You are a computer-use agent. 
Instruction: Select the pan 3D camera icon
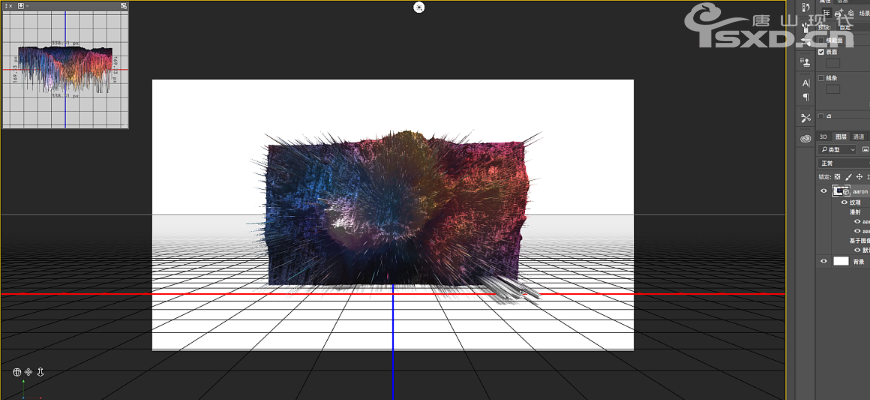[28, 372]
